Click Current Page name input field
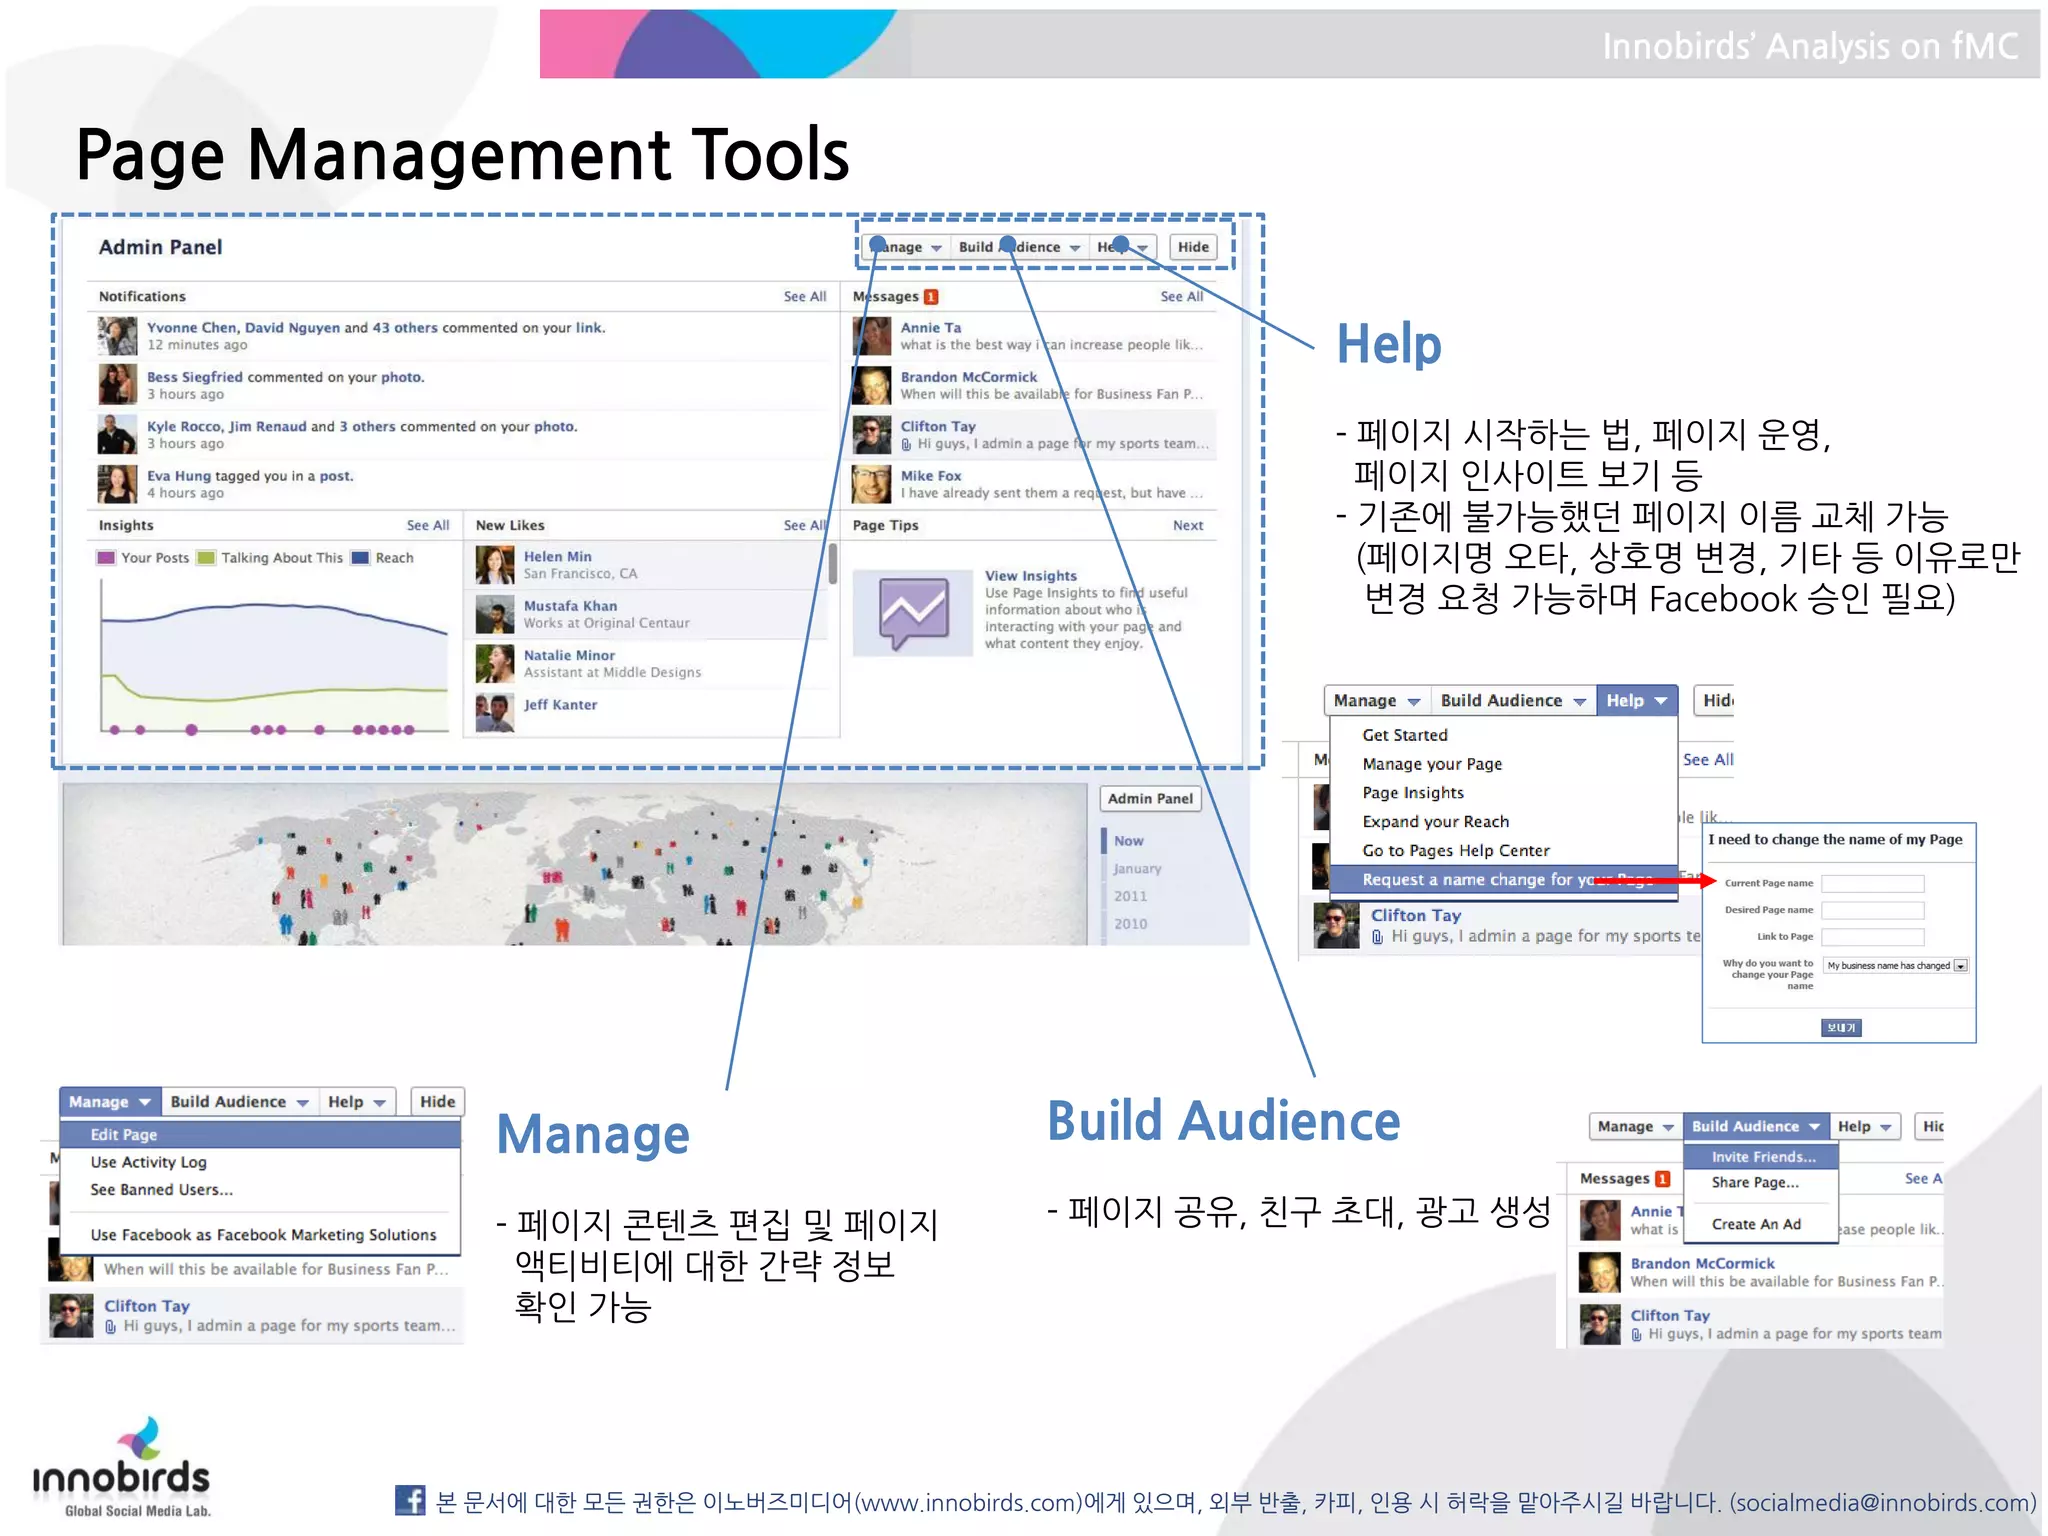Image resolution: width=2048 pixels, height=1536 pixels. (1873, 884)
